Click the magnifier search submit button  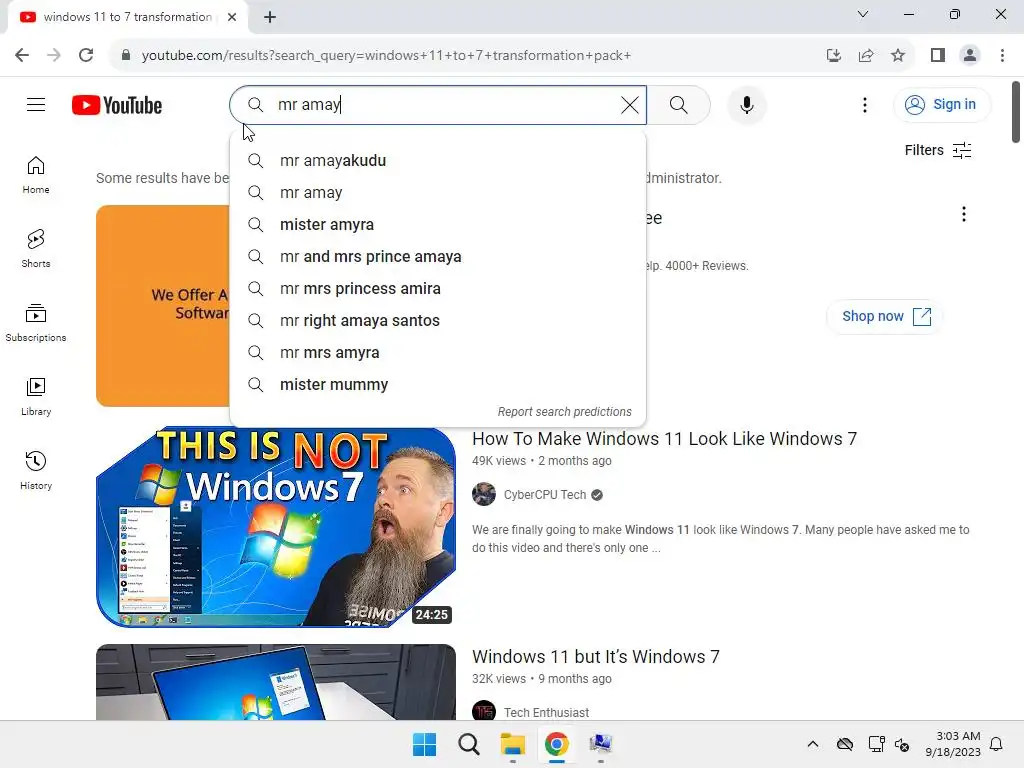click(679, 105)
